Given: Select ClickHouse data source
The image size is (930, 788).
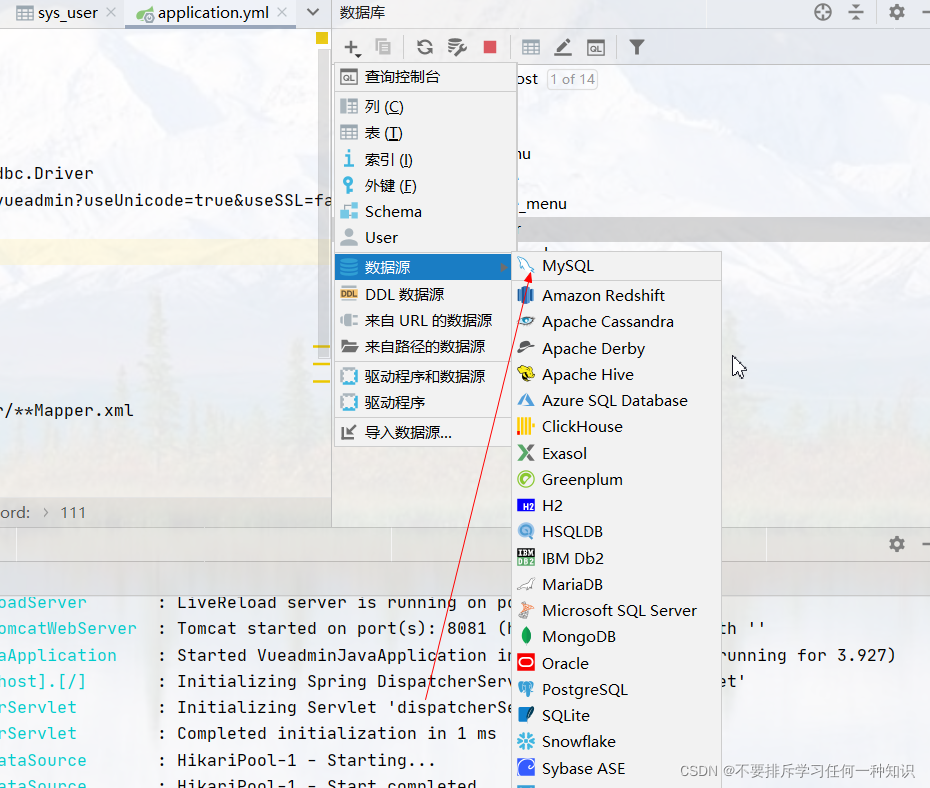Looking at the screenshot, I should tap(617, 426).
